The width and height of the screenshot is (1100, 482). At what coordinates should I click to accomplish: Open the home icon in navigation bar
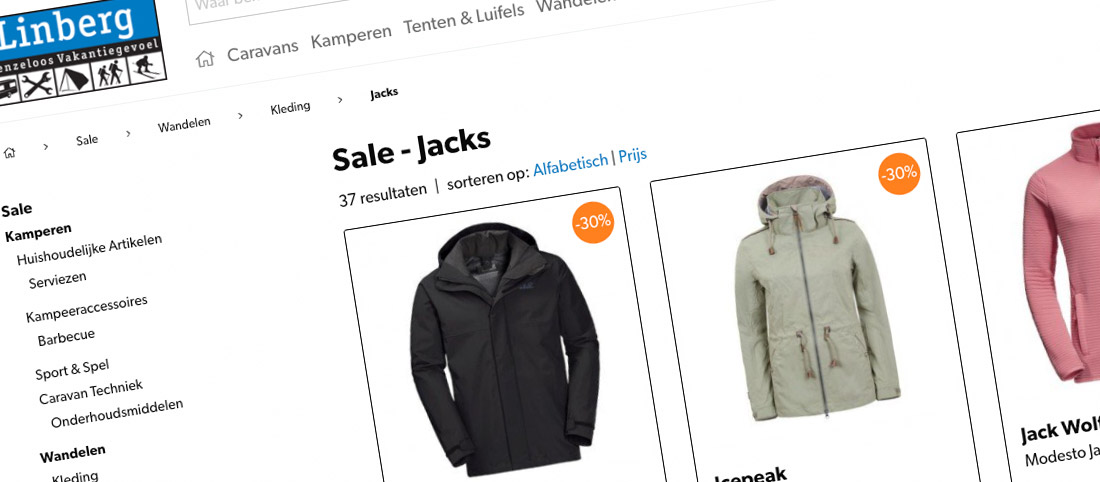[204, 59]
